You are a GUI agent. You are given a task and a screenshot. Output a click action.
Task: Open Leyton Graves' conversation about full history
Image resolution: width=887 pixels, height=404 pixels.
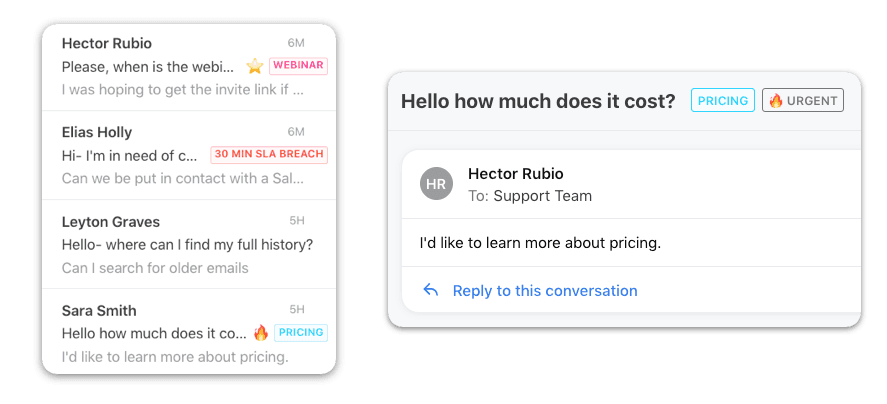189,244
